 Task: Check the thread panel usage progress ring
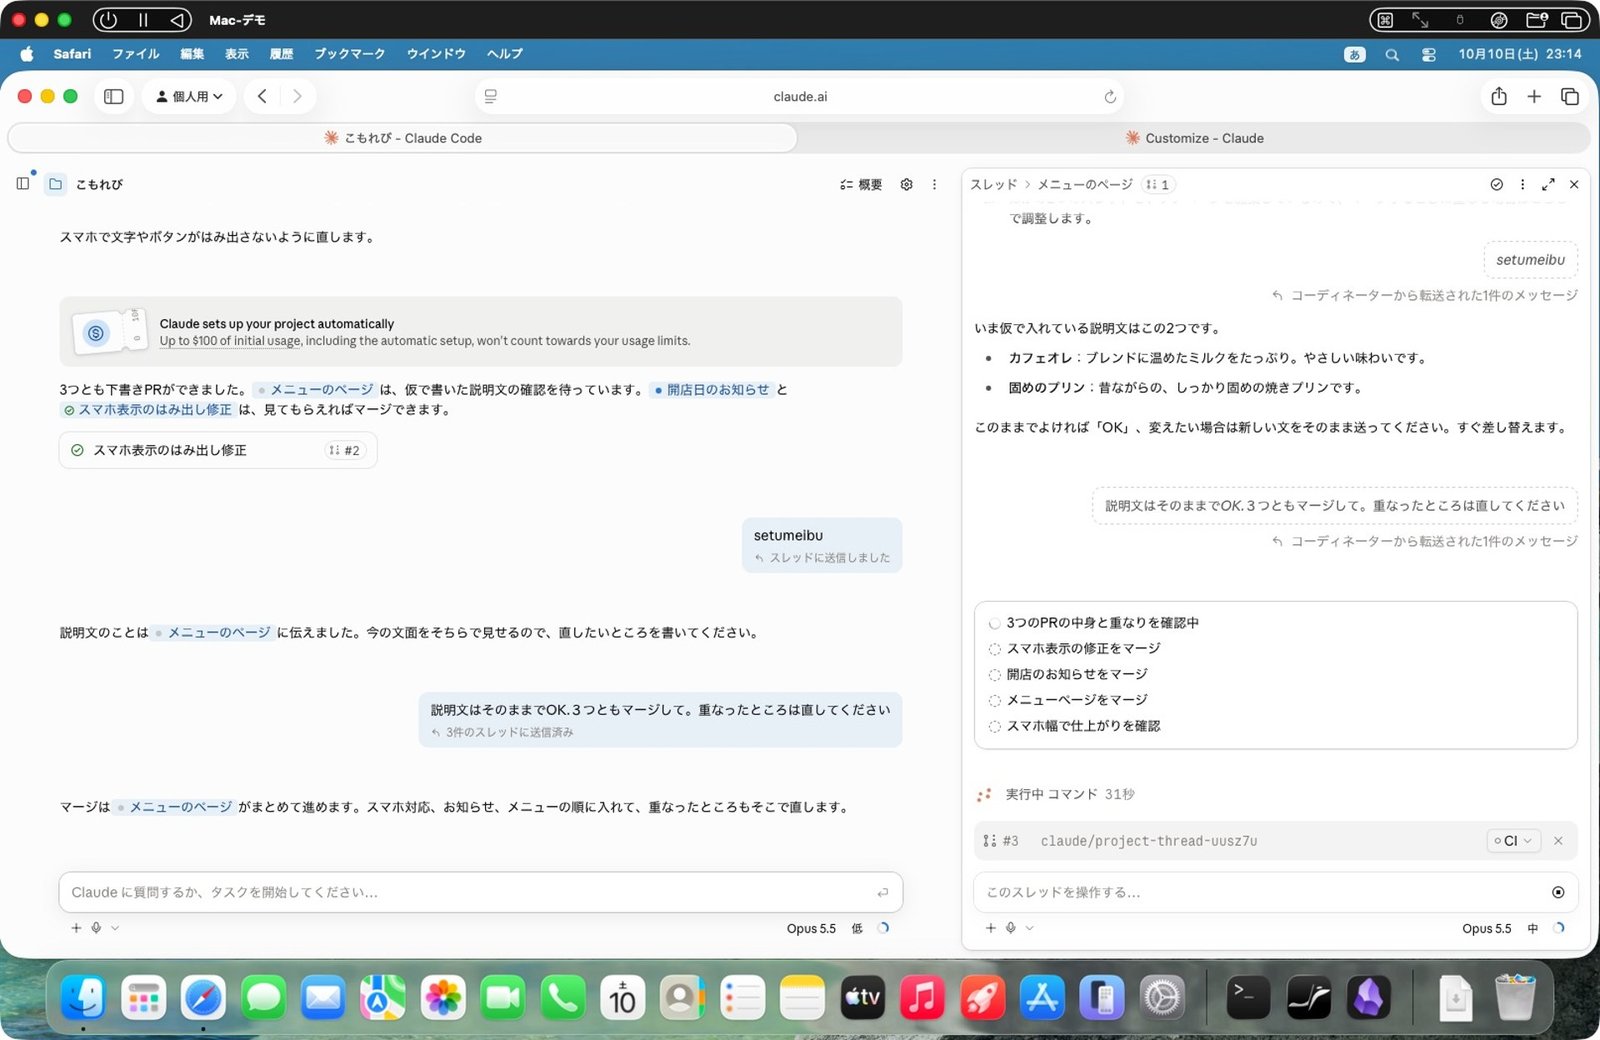point(1558,928)
